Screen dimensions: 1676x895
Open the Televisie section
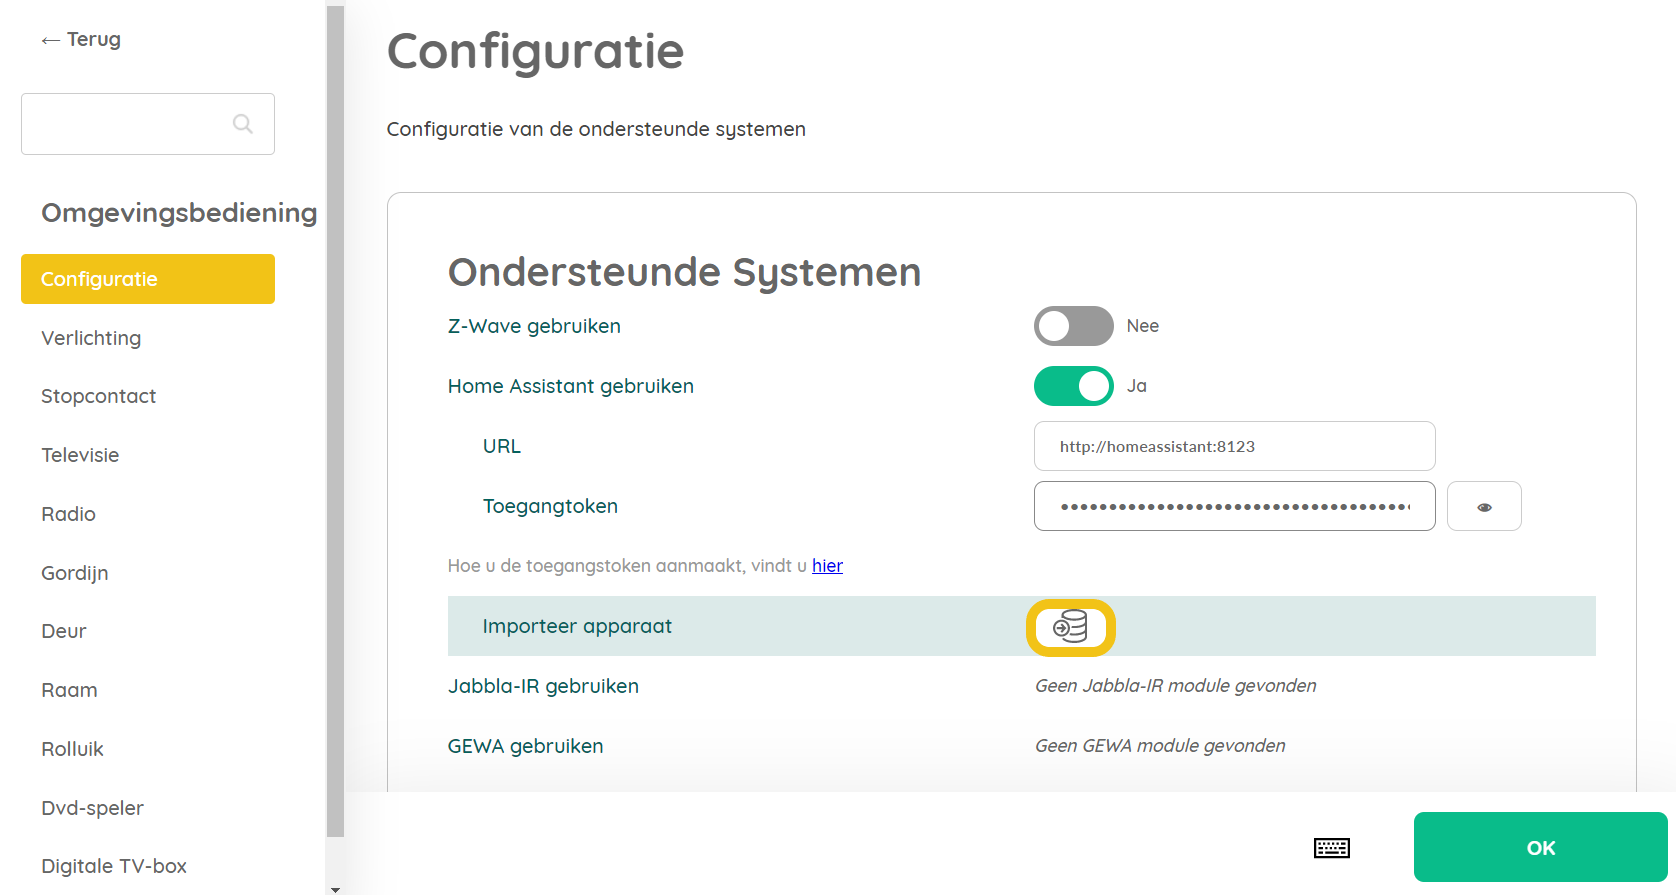click(x=80, y=455)
